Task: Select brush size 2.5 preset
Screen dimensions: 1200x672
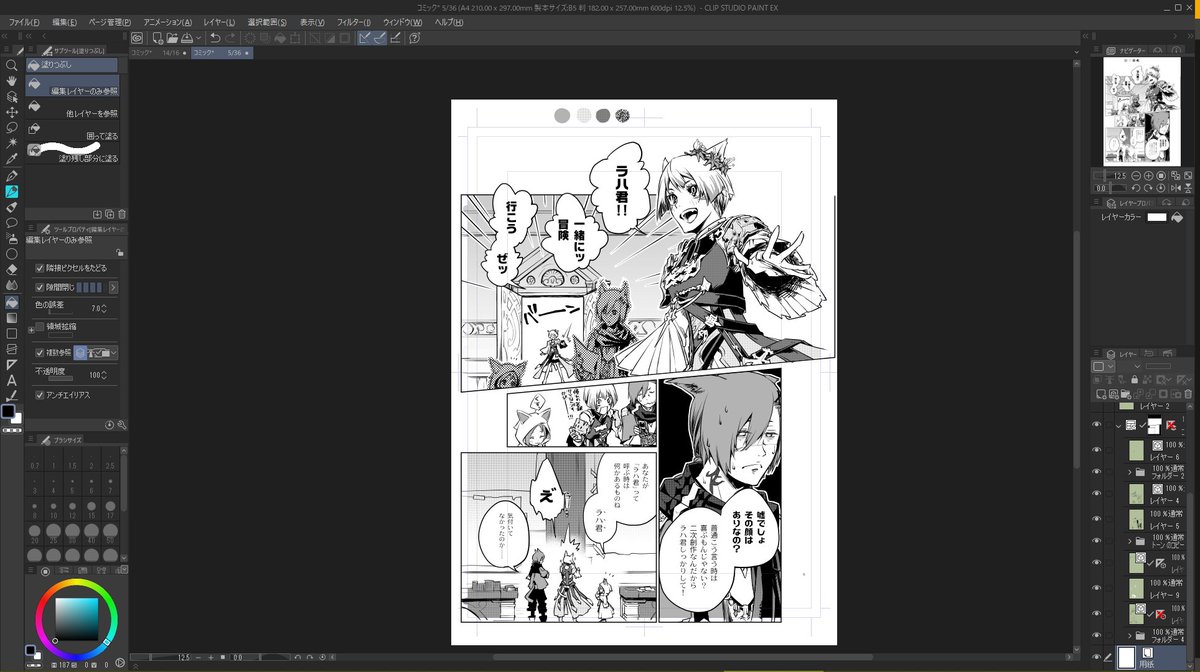Action: point(111,462)
